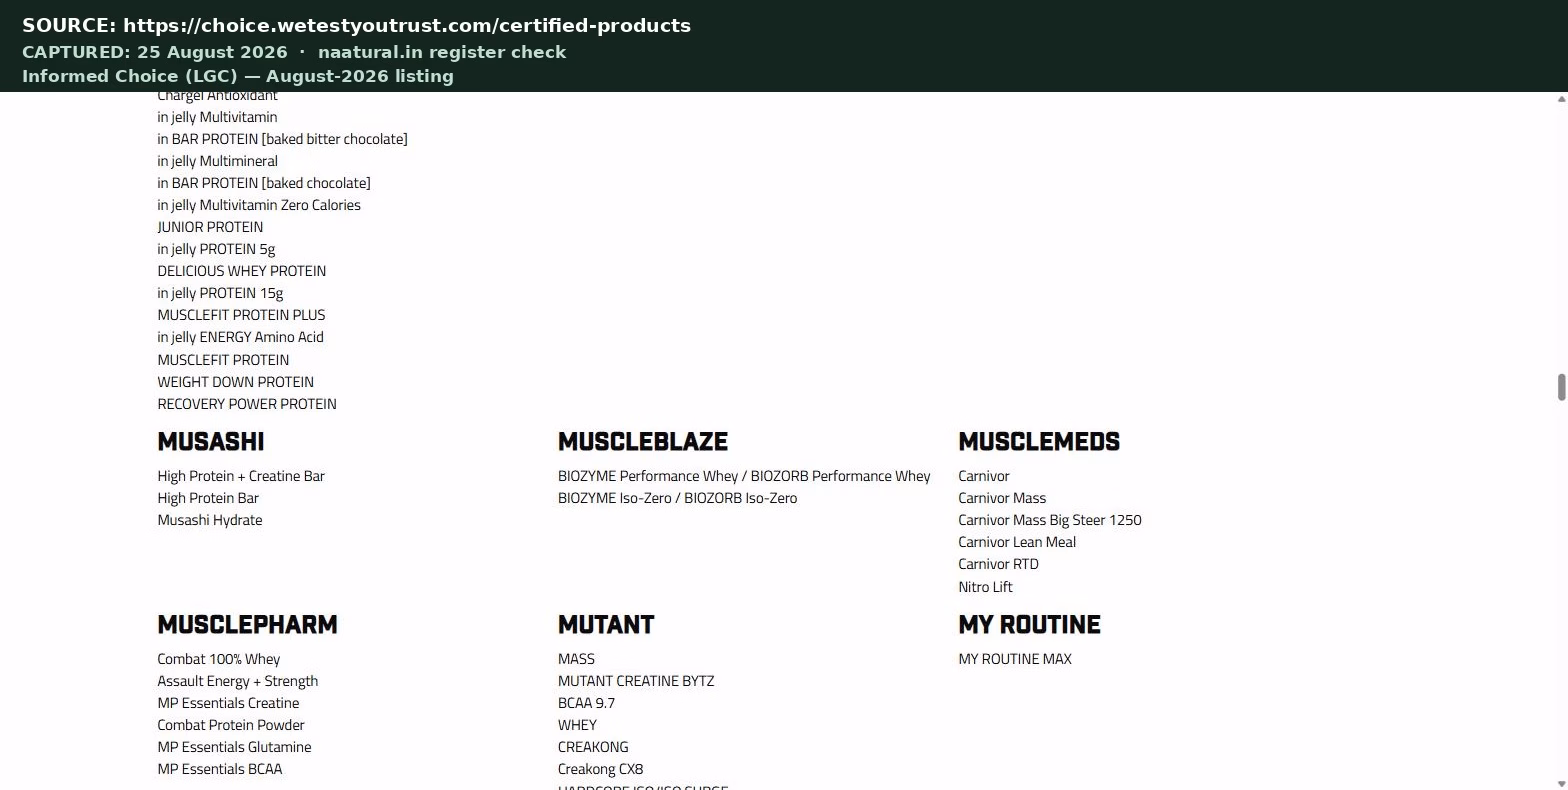This screenshot has width=1568, height=790.
Task: Select the CREAKONG product
Action: [593, 747]
